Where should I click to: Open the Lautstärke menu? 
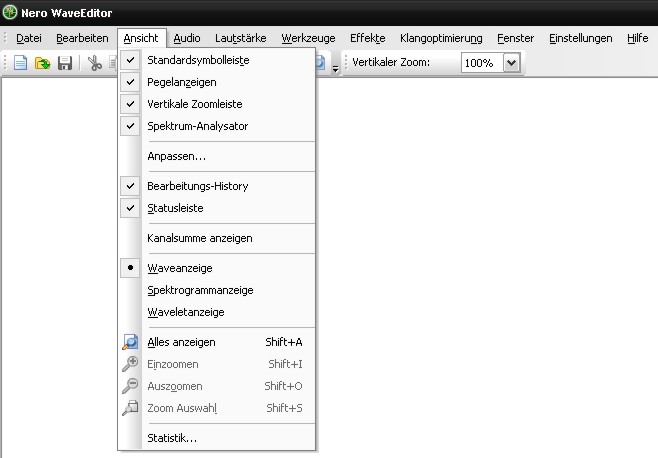click(241, 38)
